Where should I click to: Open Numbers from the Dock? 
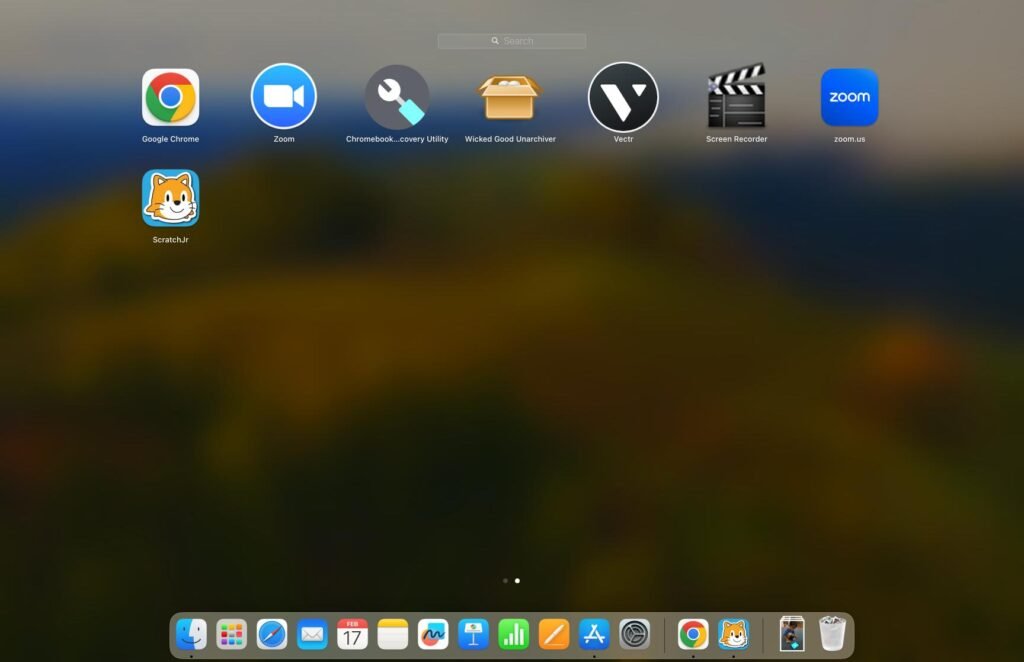pos(514,634)
